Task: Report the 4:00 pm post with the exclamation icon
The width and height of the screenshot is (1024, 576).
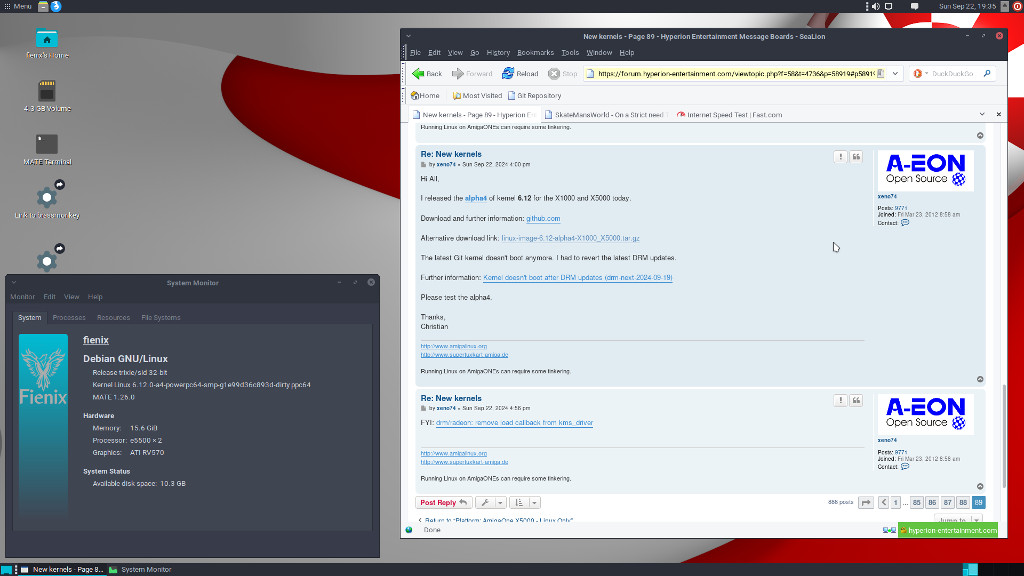Action: 840,157
